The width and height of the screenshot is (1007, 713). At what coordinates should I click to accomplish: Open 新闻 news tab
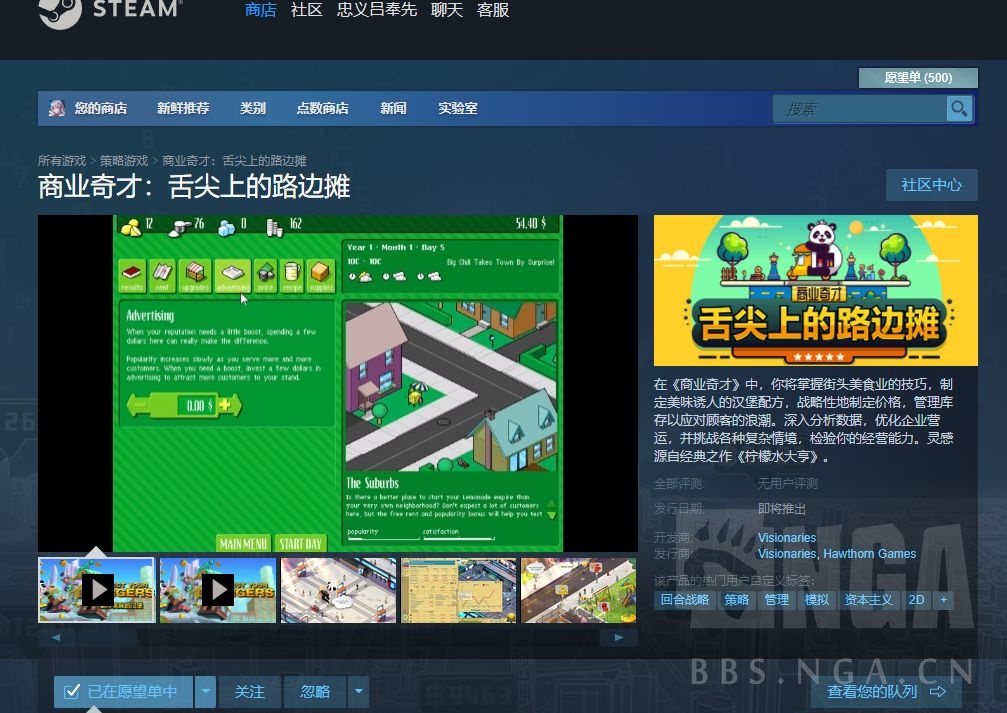coord(393,108)
